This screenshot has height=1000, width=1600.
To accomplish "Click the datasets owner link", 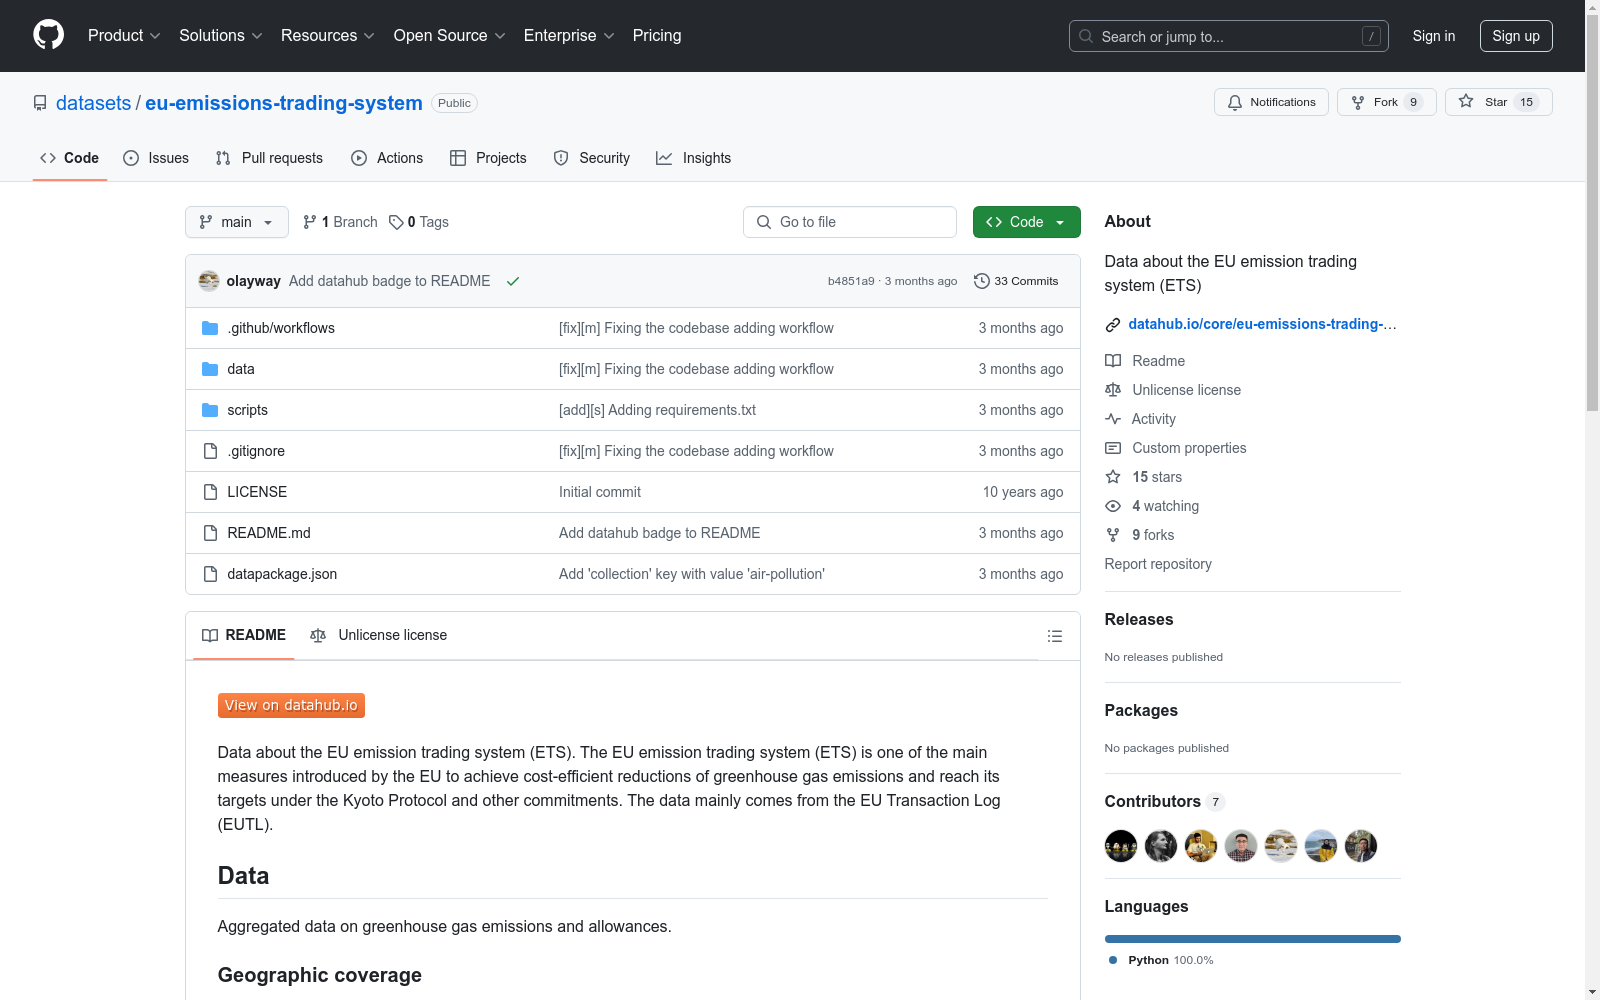I will point(94,103).
